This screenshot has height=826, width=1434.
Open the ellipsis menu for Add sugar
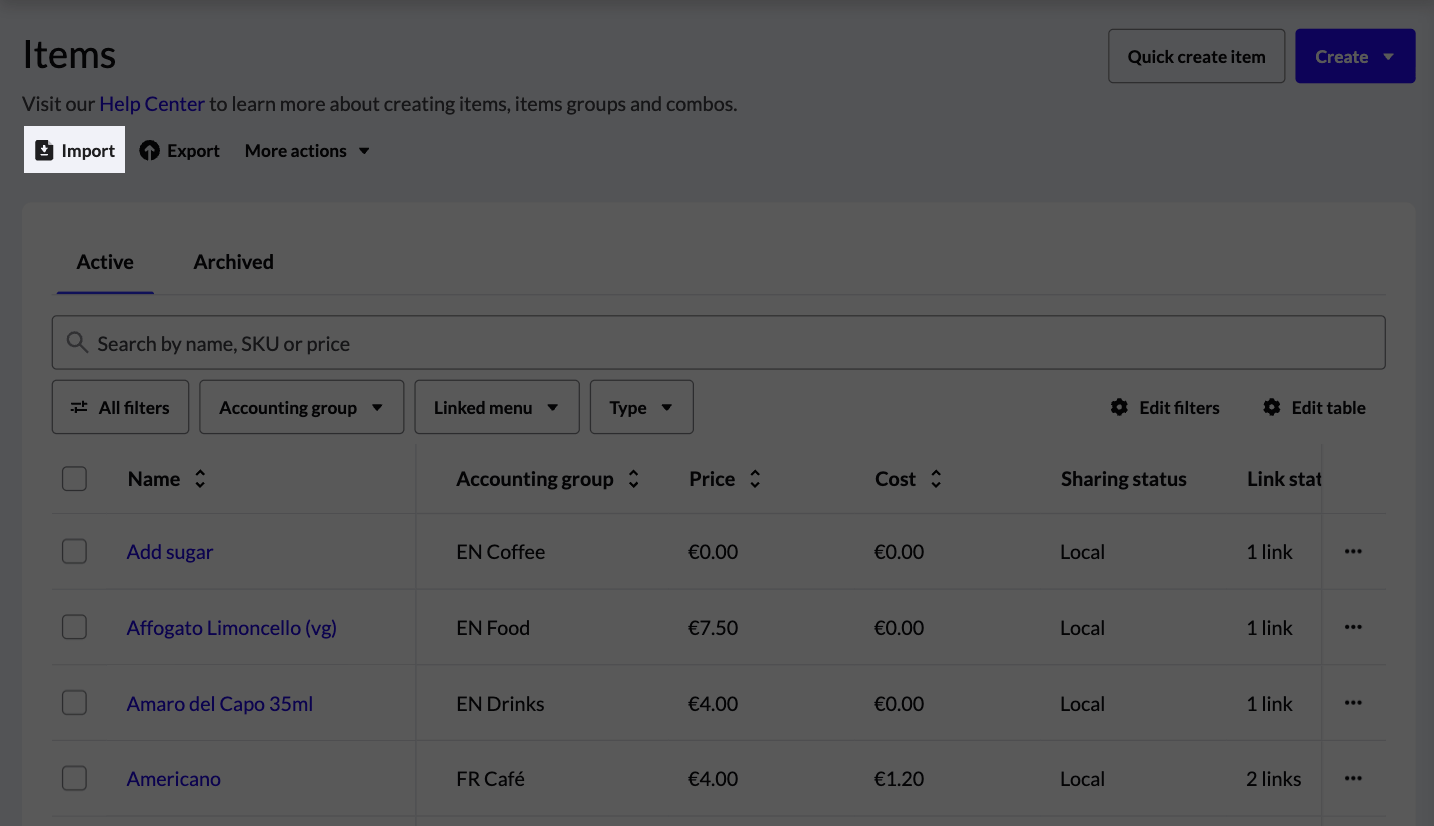pyautogui.click(x=1353, y=550)
